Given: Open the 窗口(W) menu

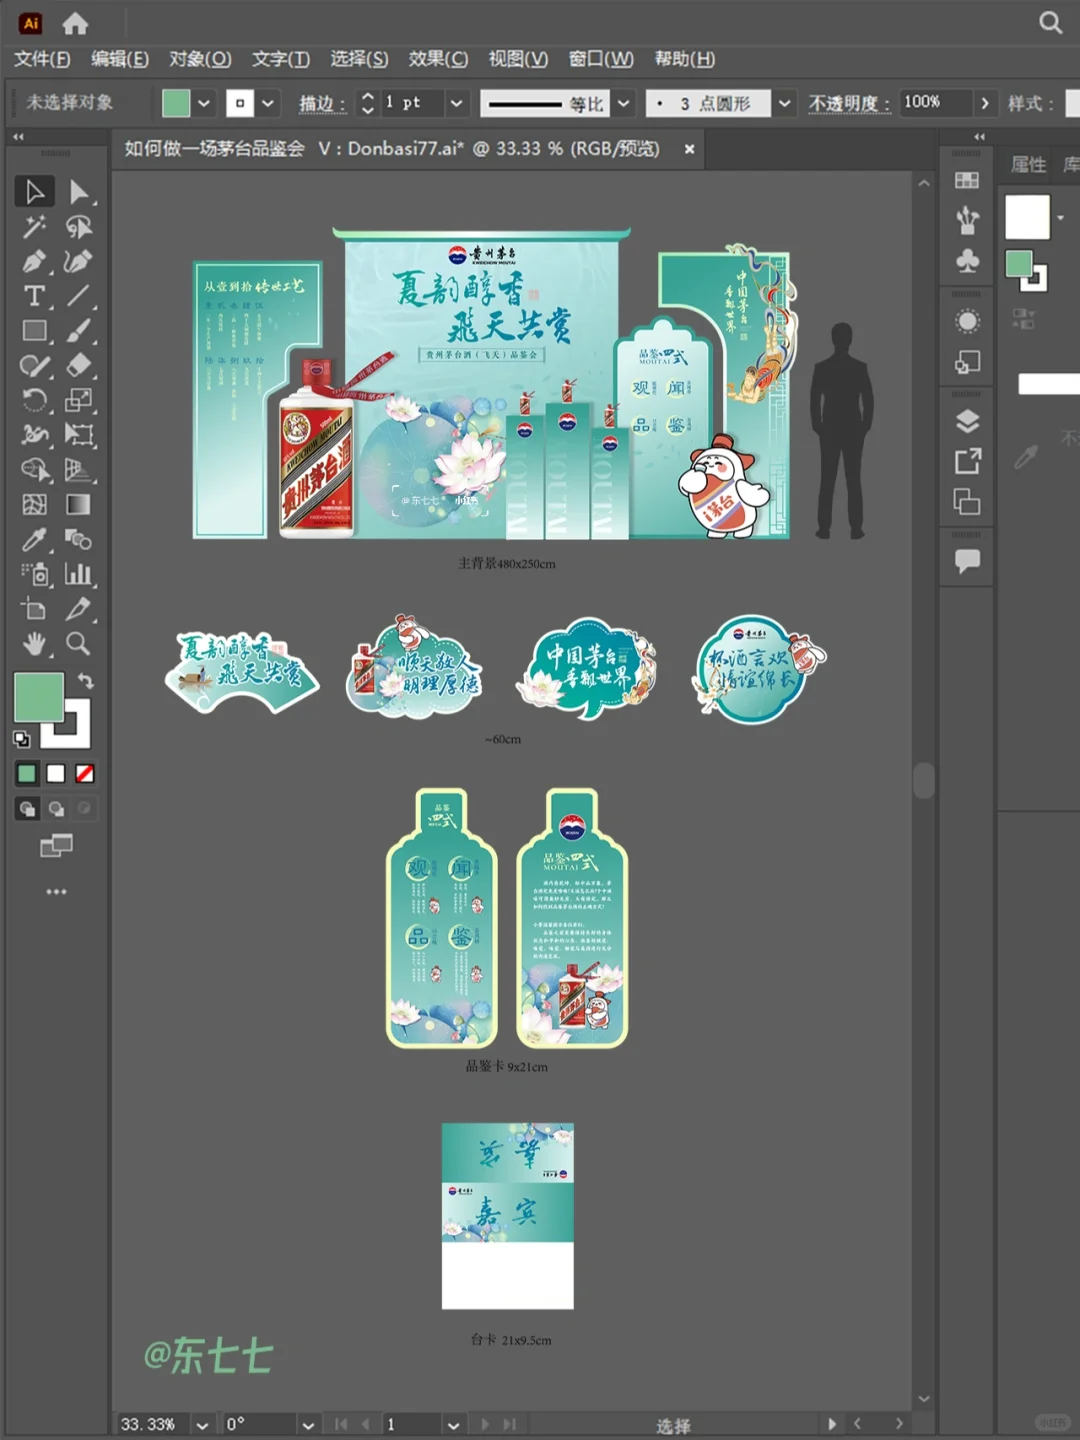Looking at the screenshot, I should click(601, 59).
